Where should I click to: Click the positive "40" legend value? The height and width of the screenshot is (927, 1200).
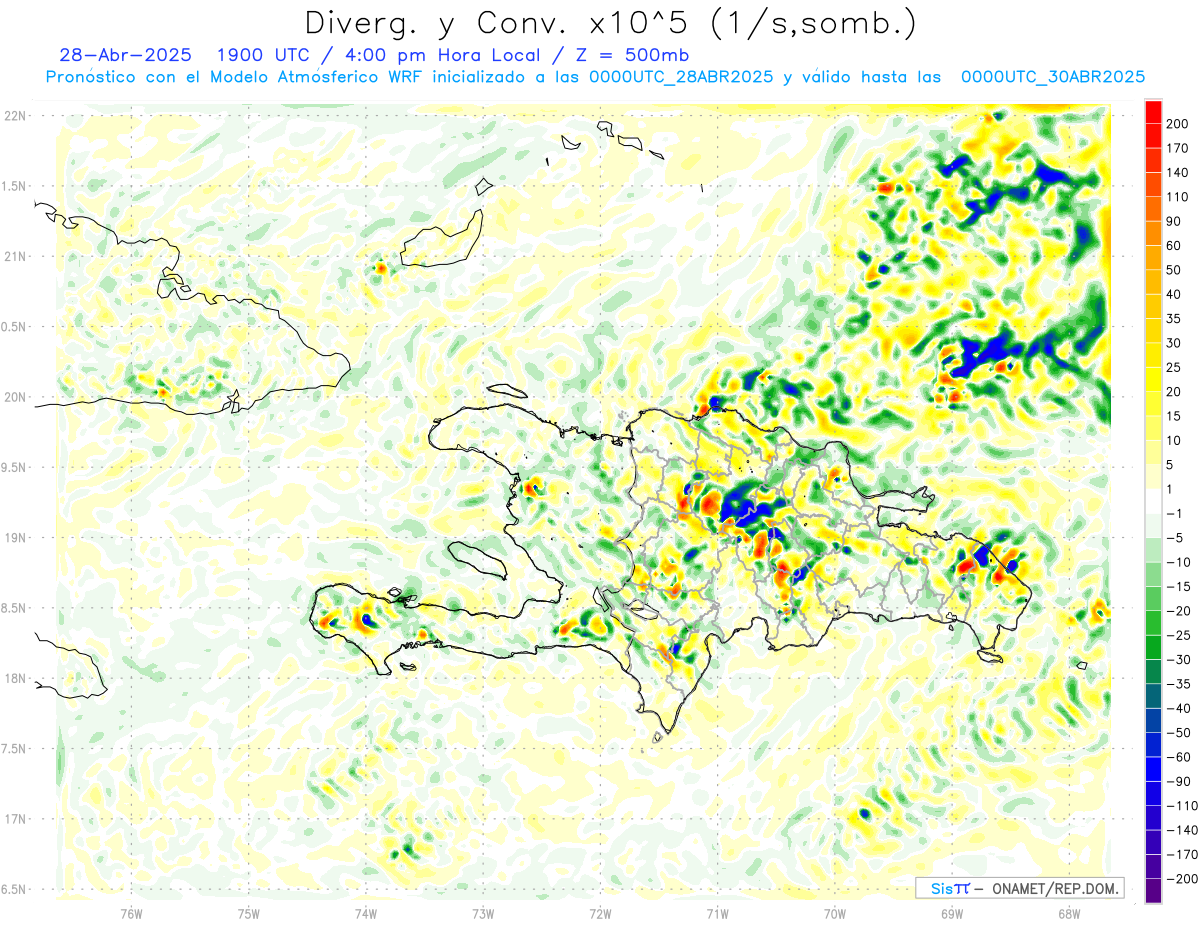click(x=1174, y=294)
